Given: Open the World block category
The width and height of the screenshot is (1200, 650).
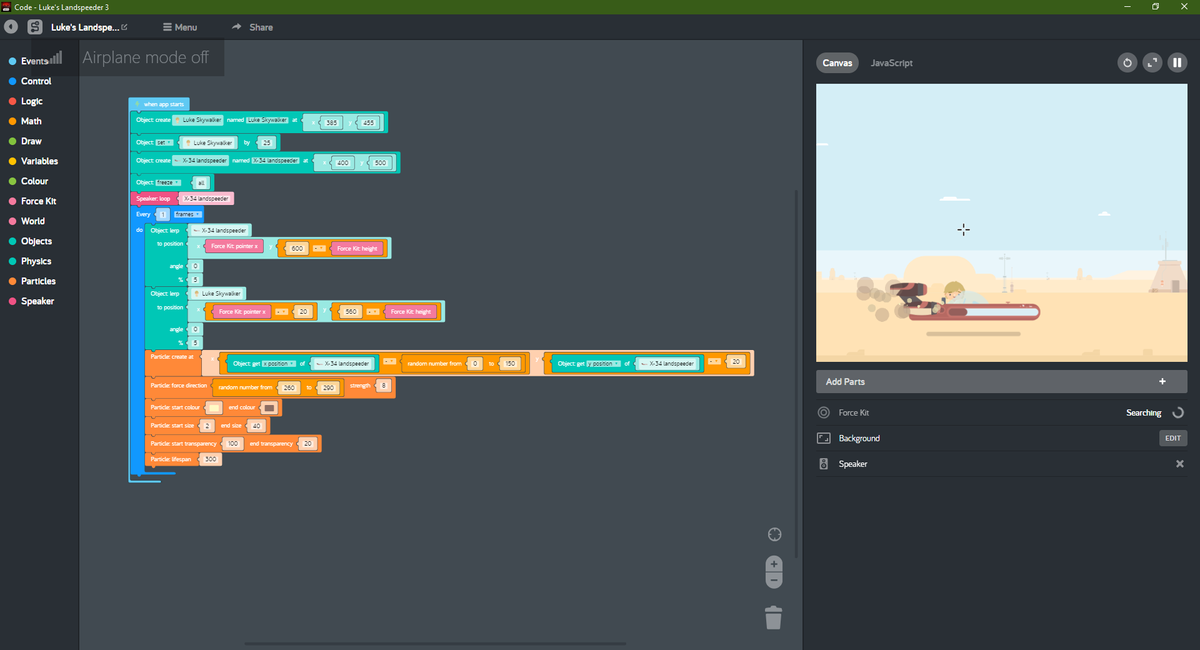Looking at the screenshot, I should click(27, 221).
